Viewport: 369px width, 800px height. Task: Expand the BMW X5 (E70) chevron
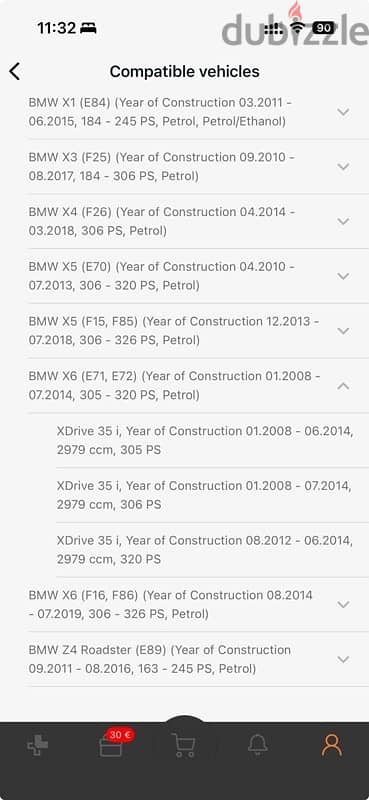coord(343,276)
